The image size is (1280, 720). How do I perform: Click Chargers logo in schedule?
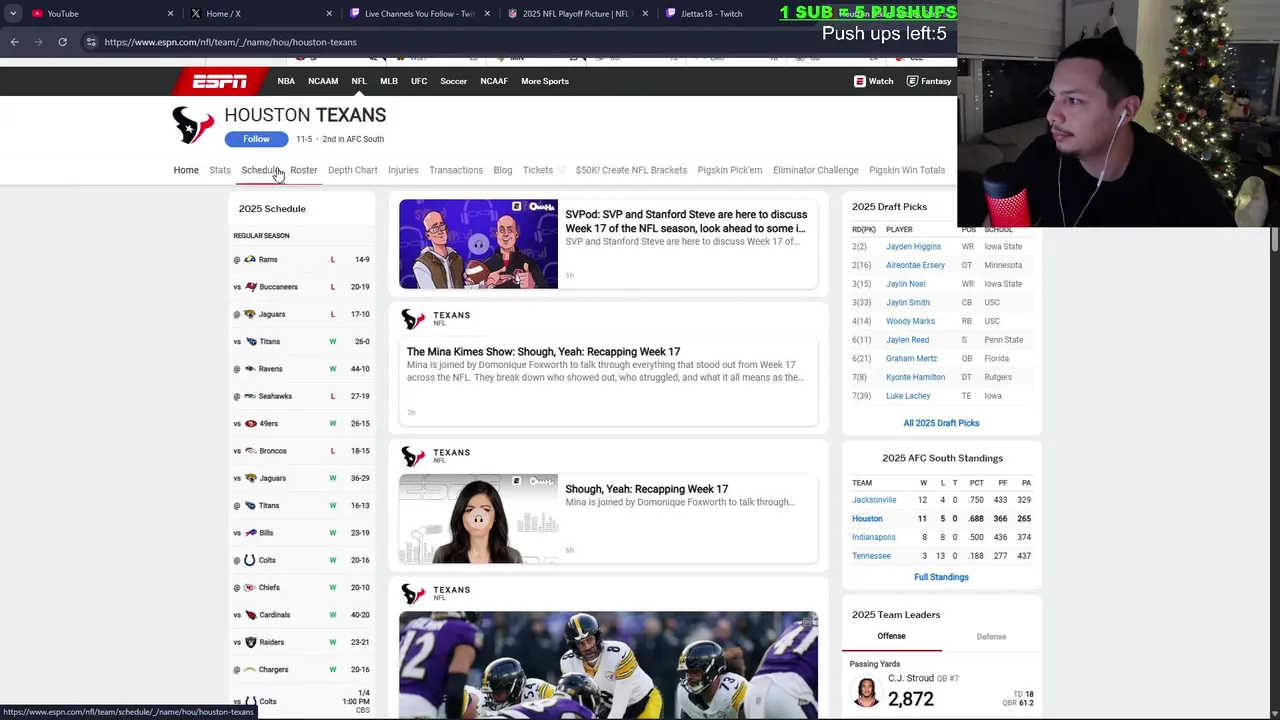point(250,669)
